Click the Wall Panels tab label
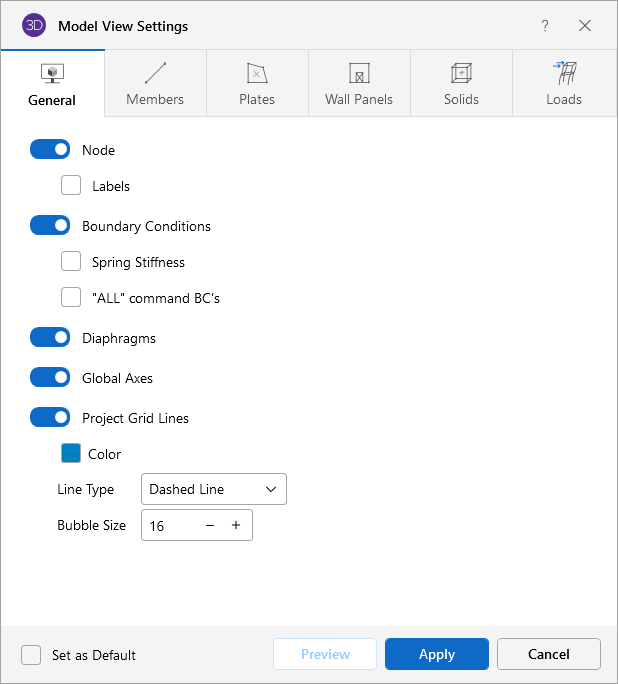618x684 pixels. click(359, 99)
